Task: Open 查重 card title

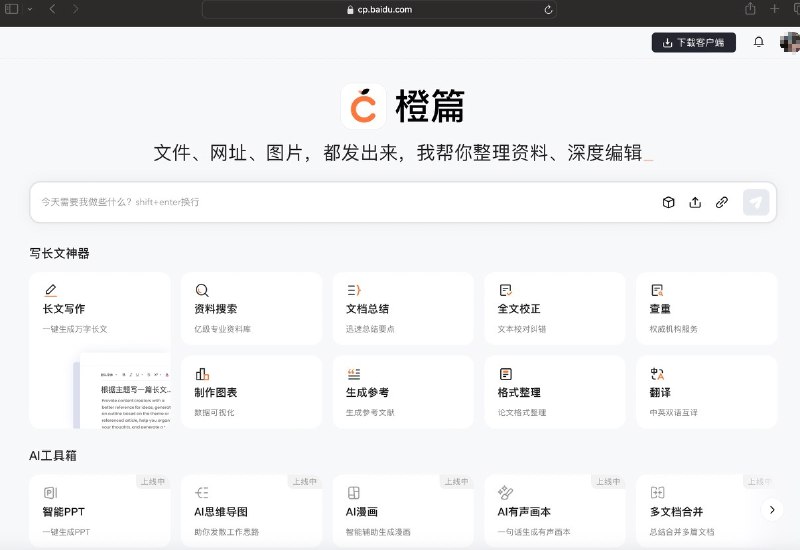Action: 660,309
